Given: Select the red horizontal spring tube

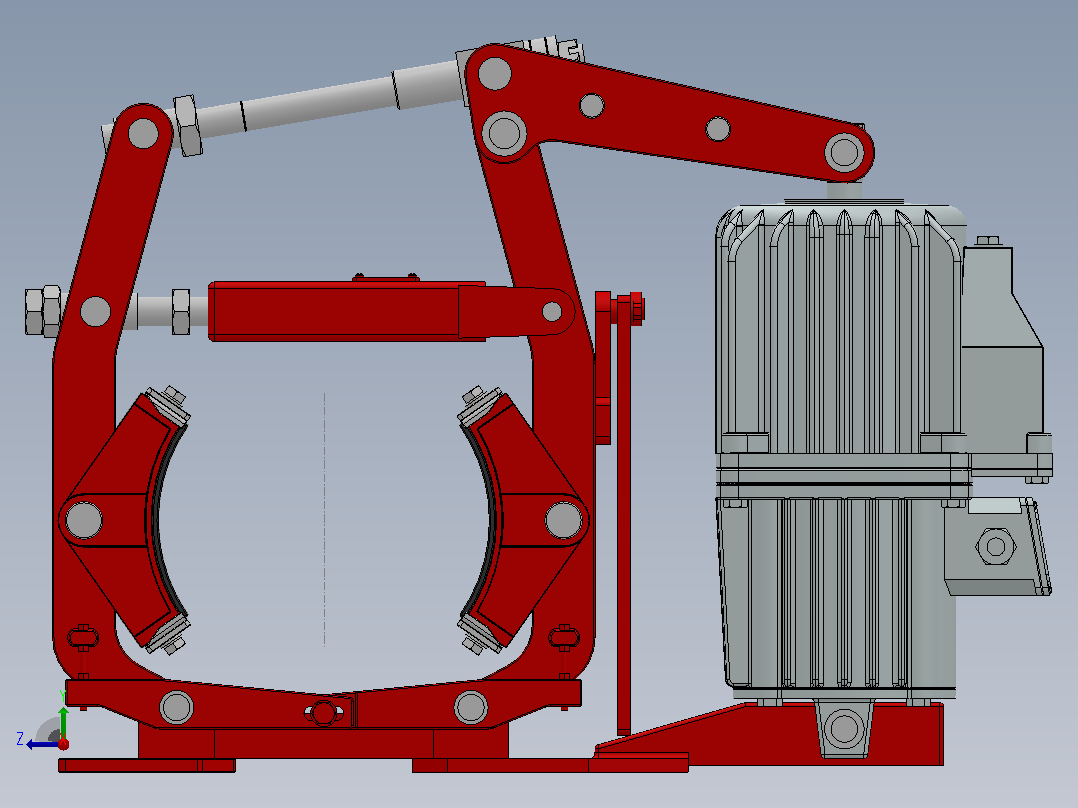Looking at the screenshot, I should coord(347,311).
